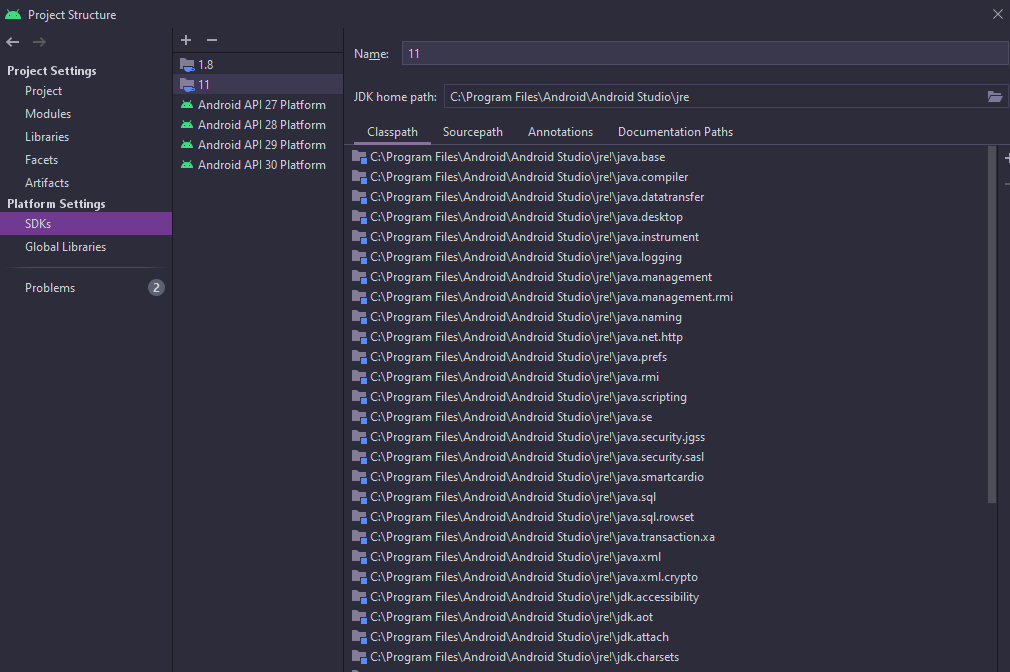This screenshot has height=672, width=1010.
Task: Select the 11 SDK entry
Action: (258, 84)
